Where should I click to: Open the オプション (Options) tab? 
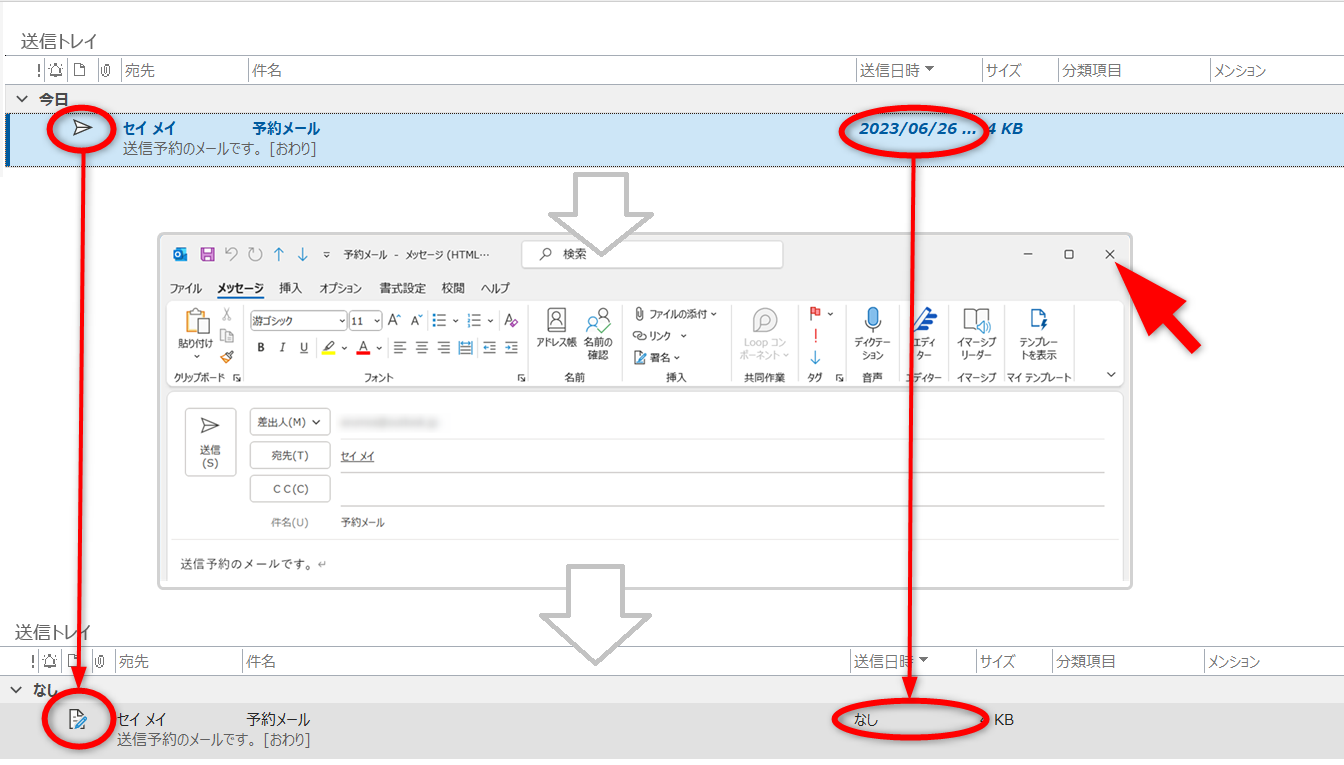tap(340, 288)
